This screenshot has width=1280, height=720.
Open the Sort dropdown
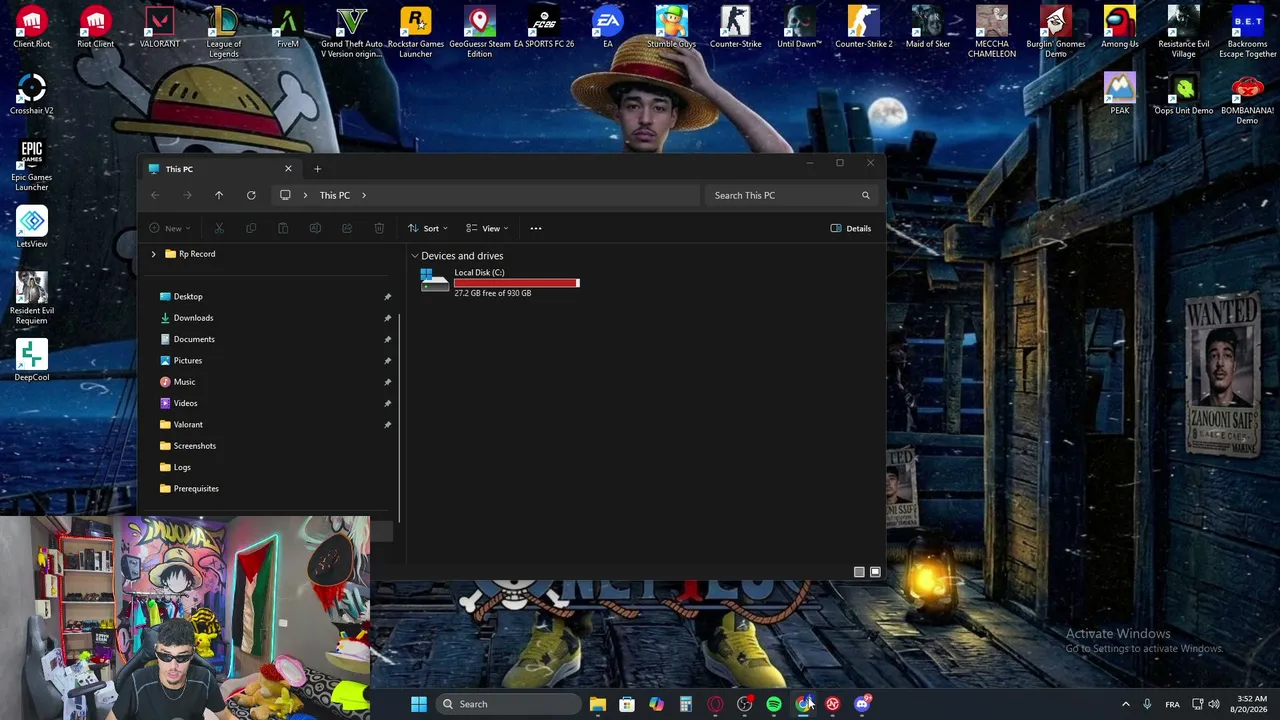(x=428, y=228)
